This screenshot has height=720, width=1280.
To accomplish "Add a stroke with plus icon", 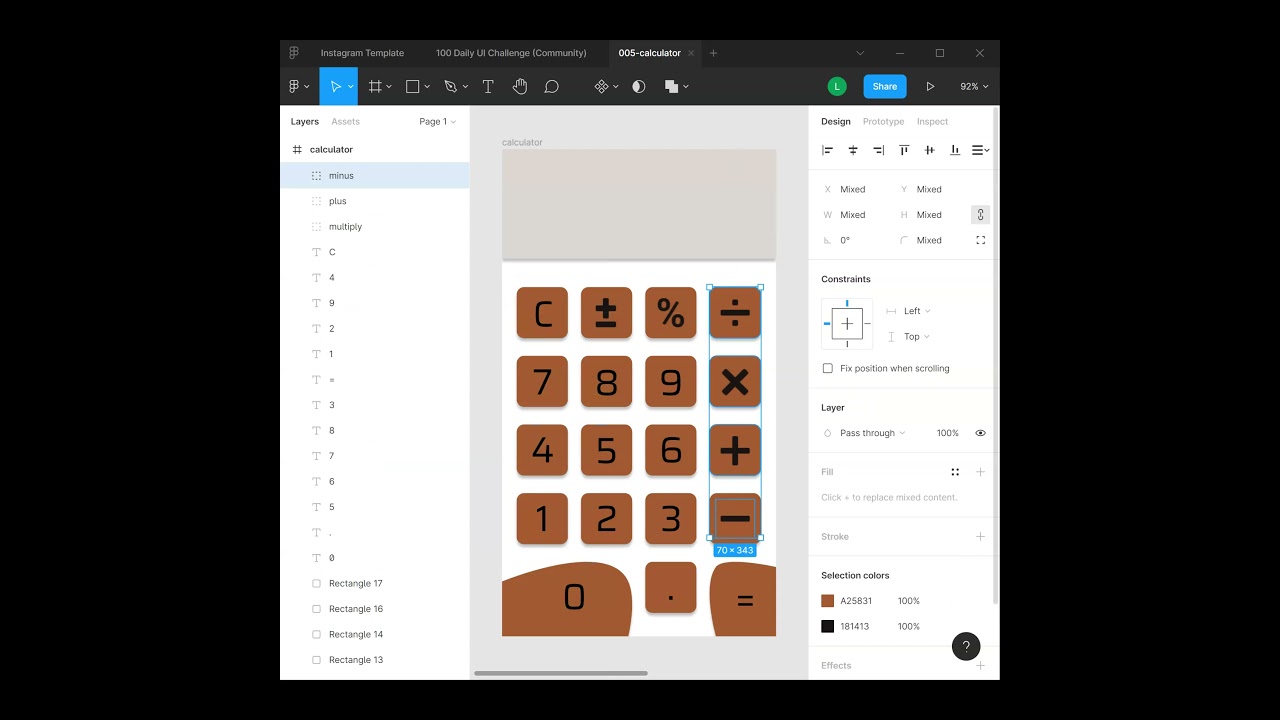I will (980, 537).
